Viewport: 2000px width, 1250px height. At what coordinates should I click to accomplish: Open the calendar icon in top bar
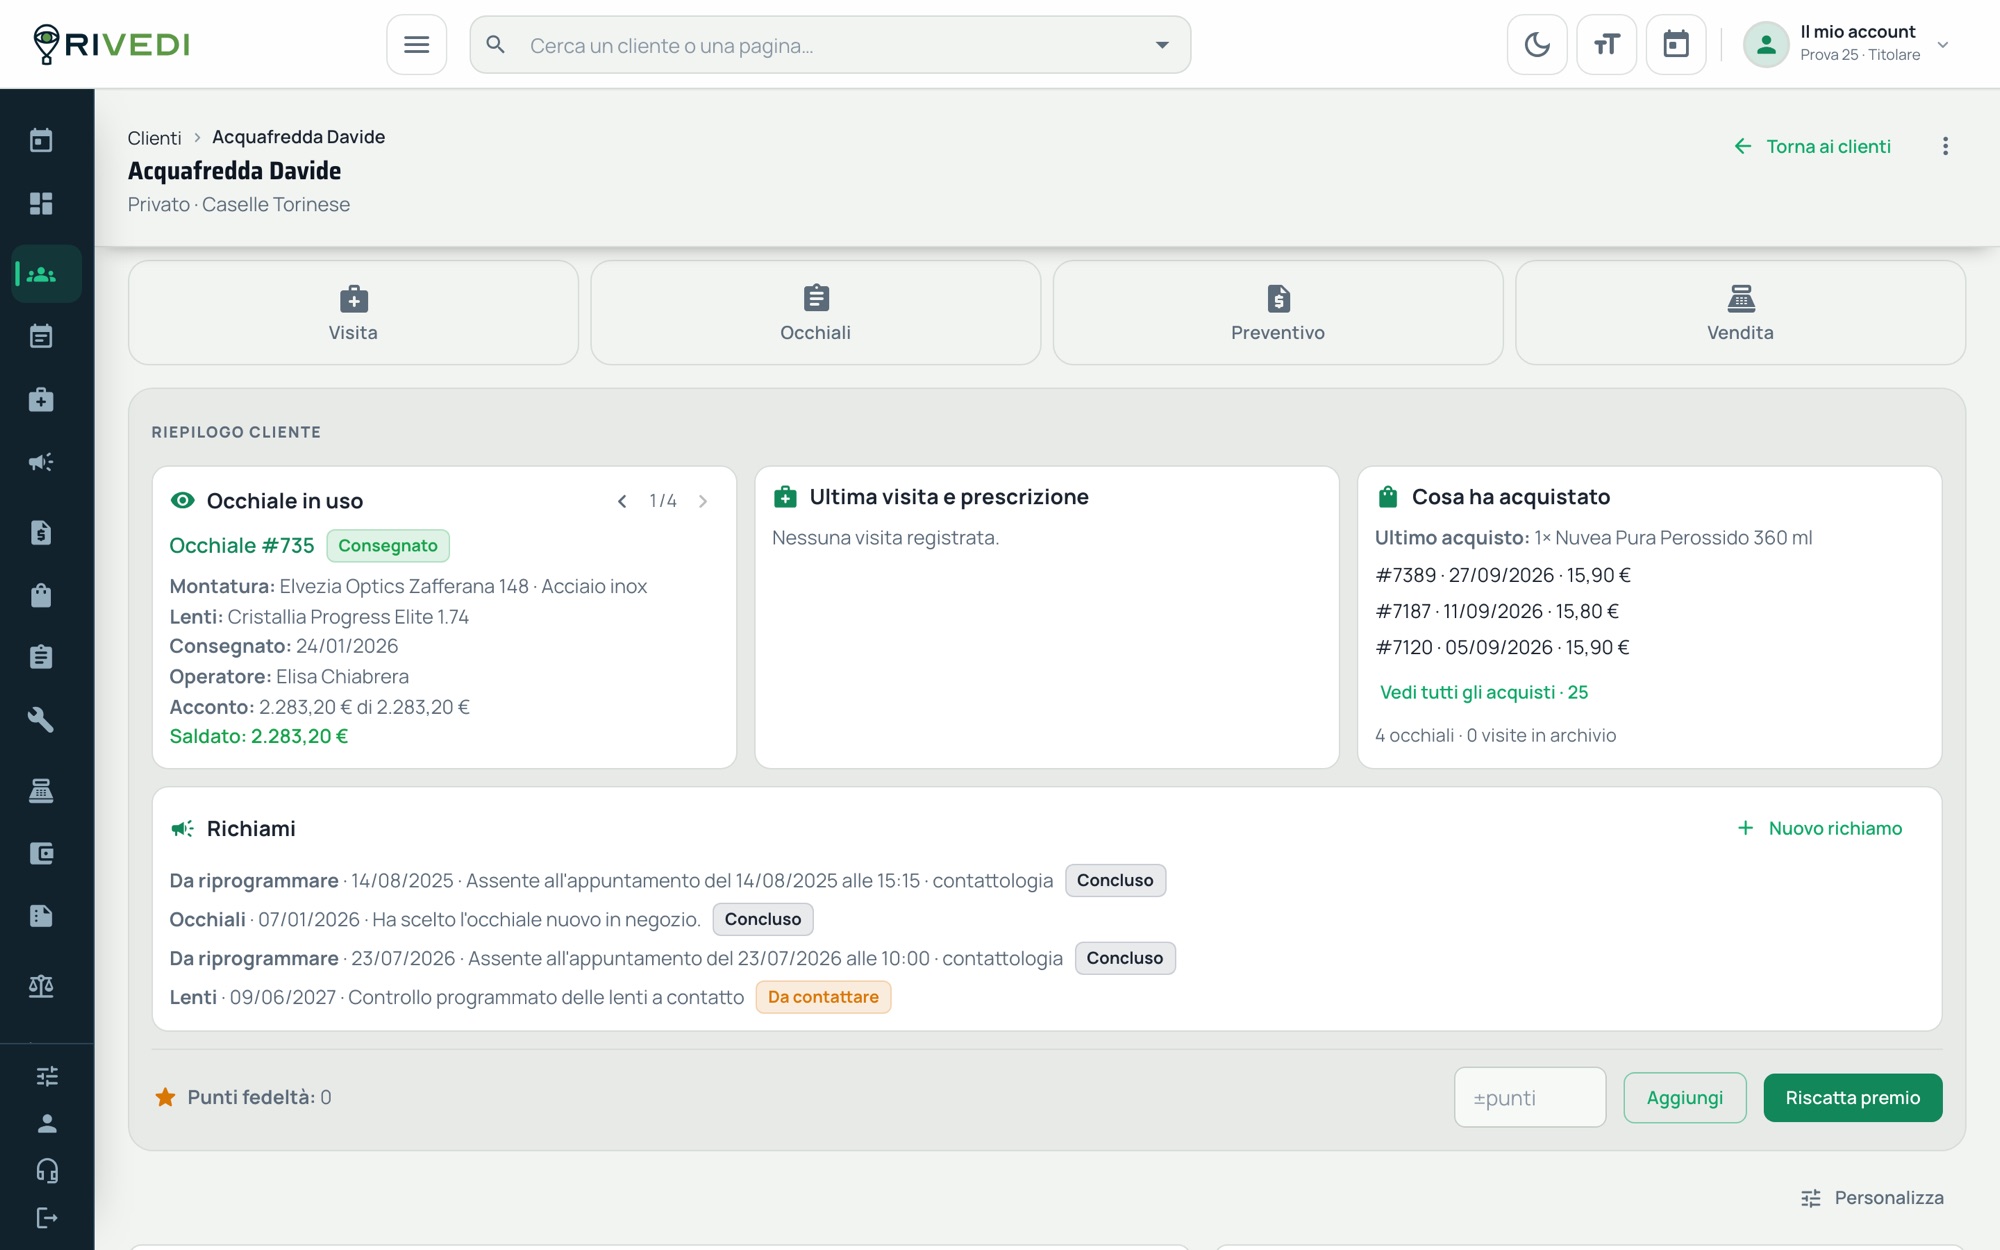pos(1676,45)
